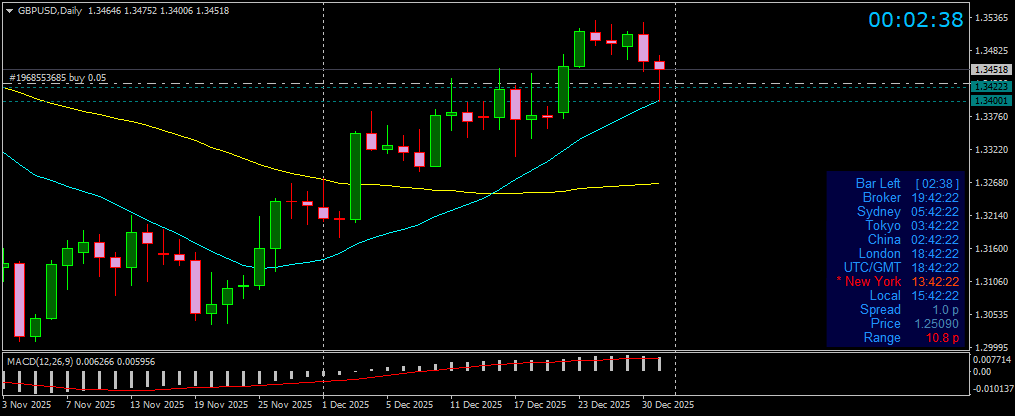Click price scale value 1.34825
This screenshot has height=416, width=1015.
pos(992,50)
